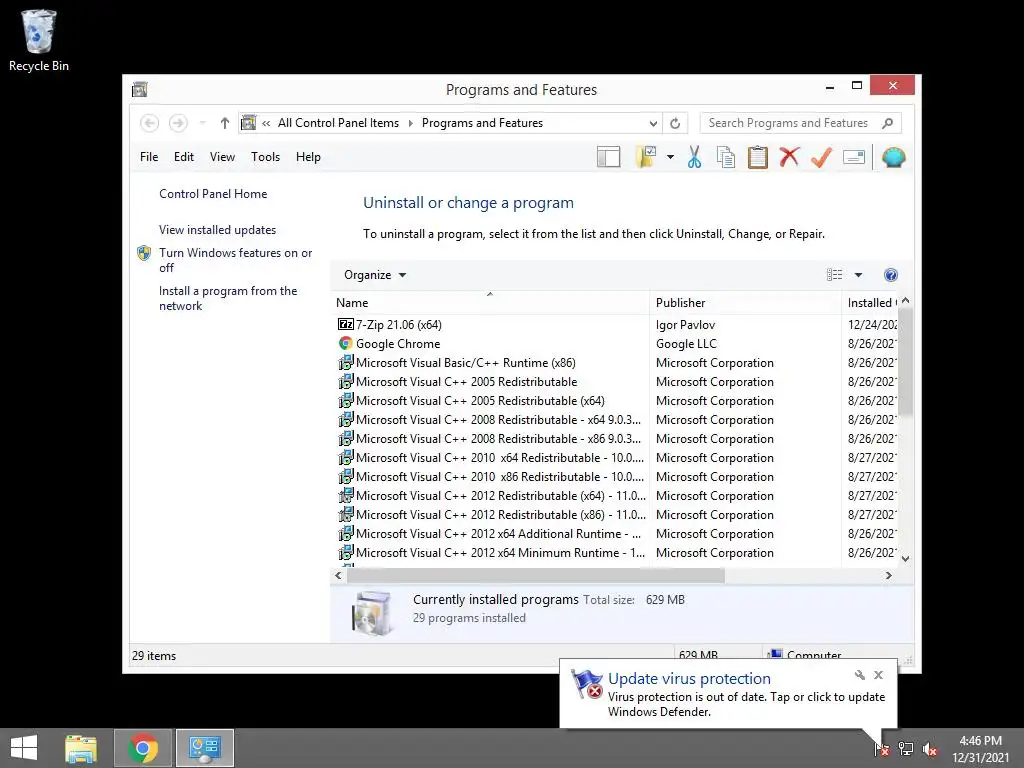1024x768 pixels.
Task: Select the 7-Zip 21.06 (x64) entry
Action: (398, 325)
